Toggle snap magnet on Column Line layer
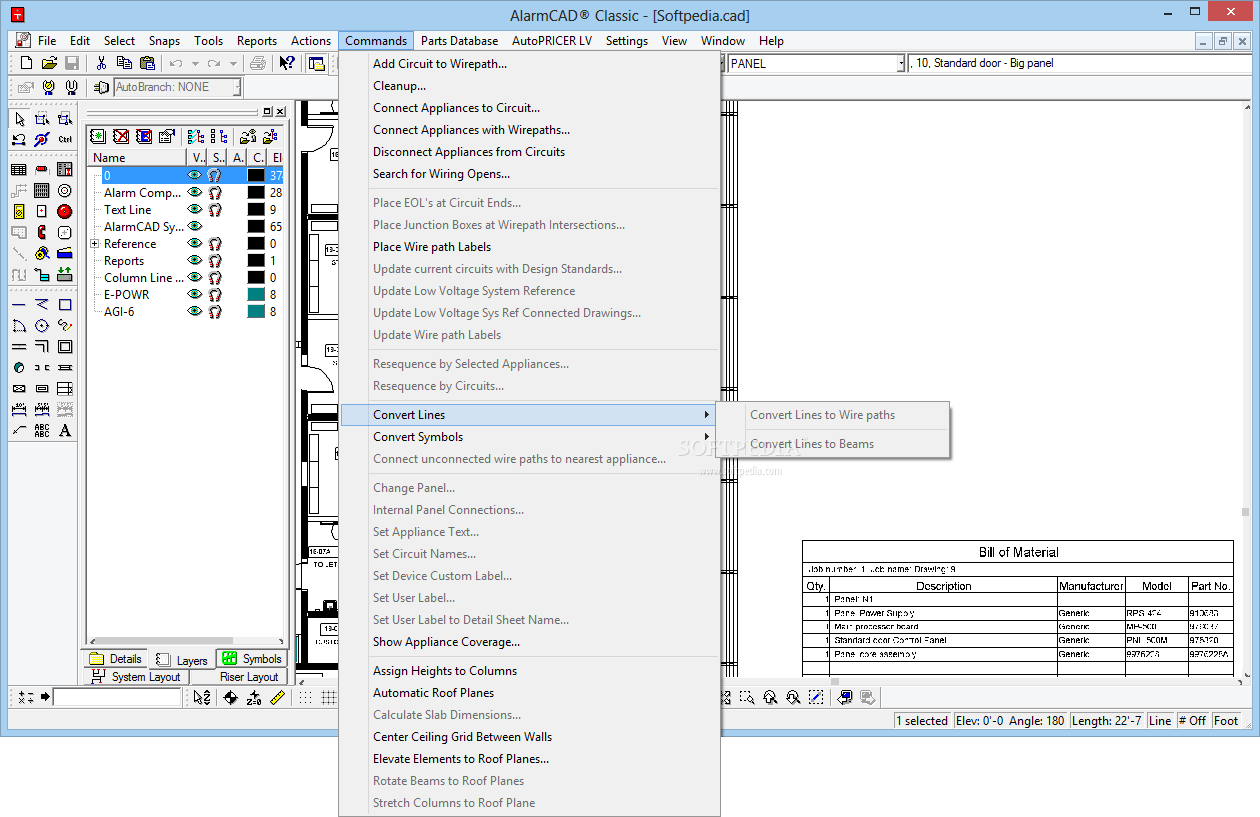Screen dimensions: 1260x817 click(214, 277)
